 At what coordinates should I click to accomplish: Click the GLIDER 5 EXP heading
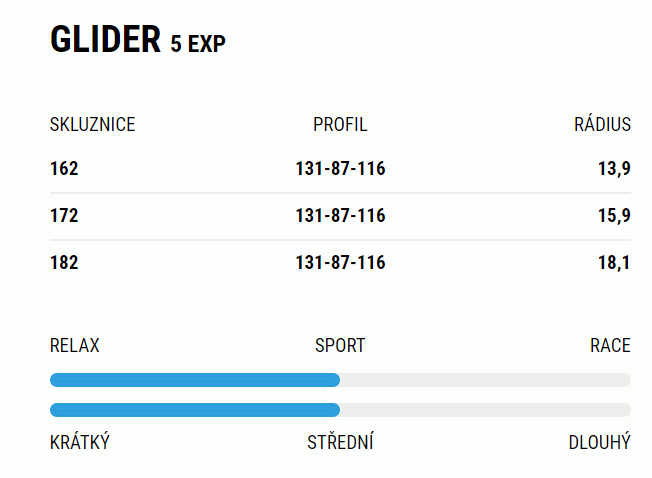click(x=138, y=39)
